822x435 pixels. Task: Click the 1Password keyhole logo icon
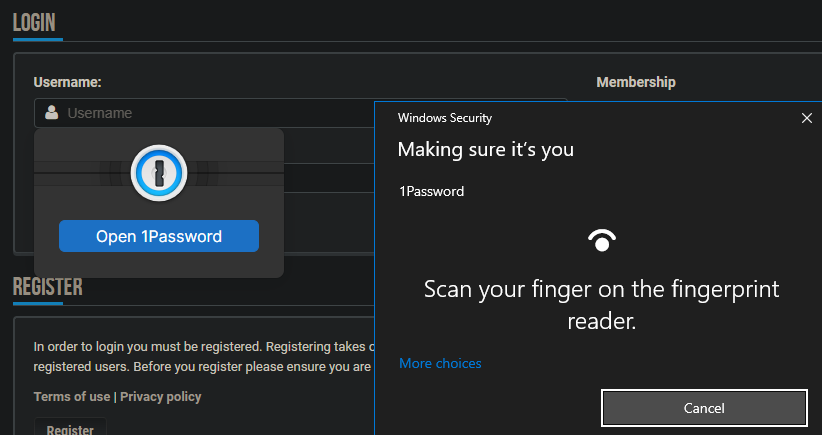pos(158,175)
